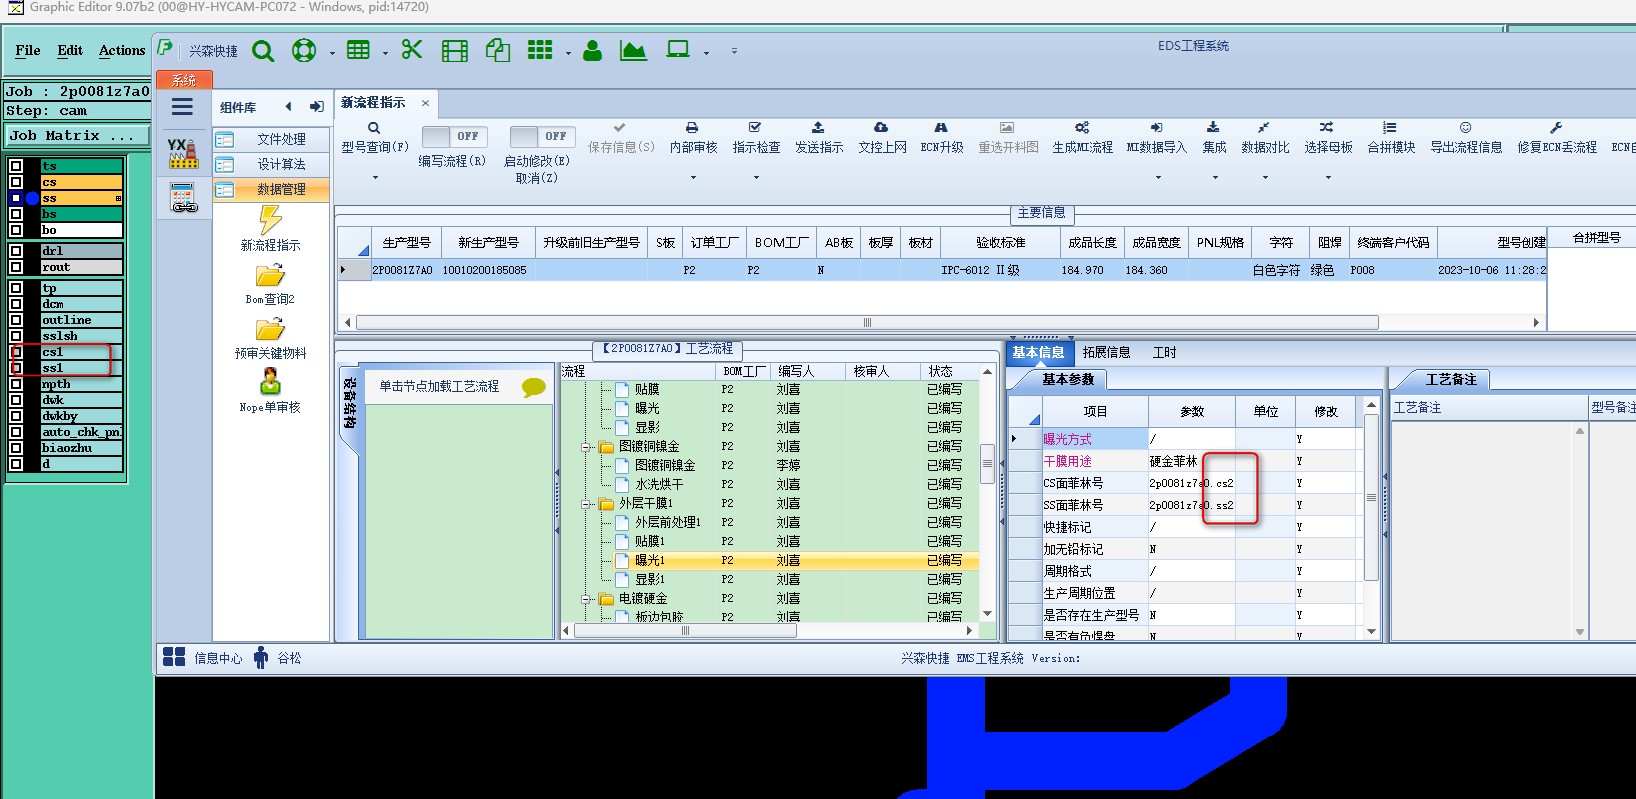Select the 系统 ribbon tab
Viewport: 1636px width, 799px height.
pos(184,80)
